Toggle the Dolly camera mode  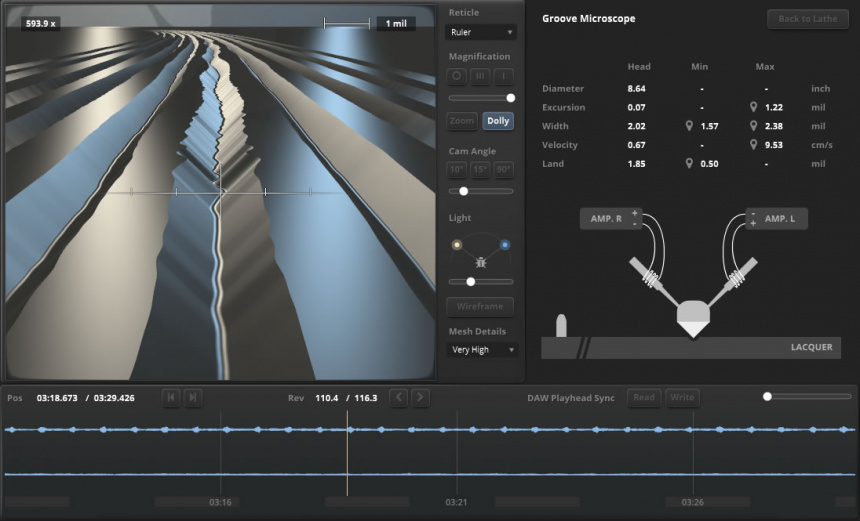coord(498,121)
